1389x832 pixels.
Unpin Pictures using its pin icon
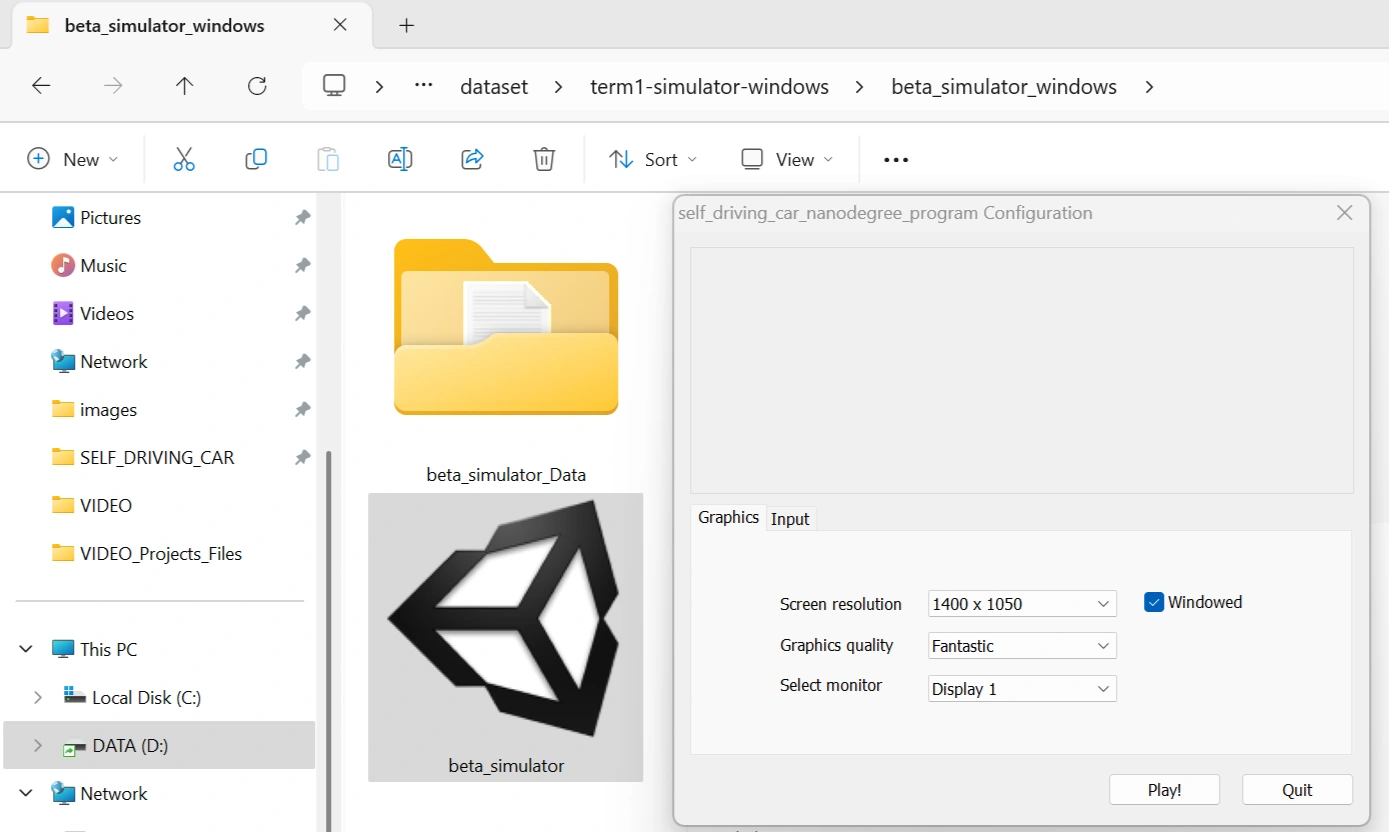point(302,217)
